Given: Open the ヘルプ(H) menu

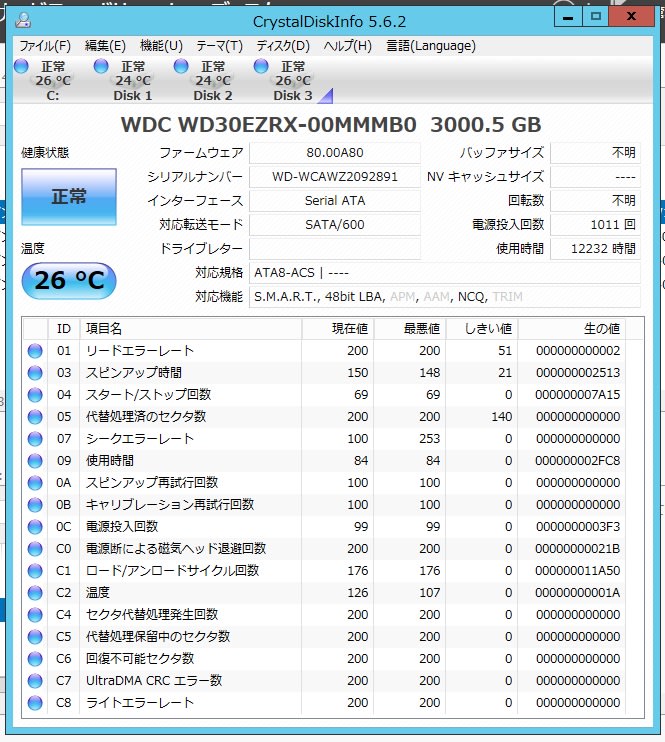Looking at the screenshot, I should pyautogui.click(x=348, y=46).
